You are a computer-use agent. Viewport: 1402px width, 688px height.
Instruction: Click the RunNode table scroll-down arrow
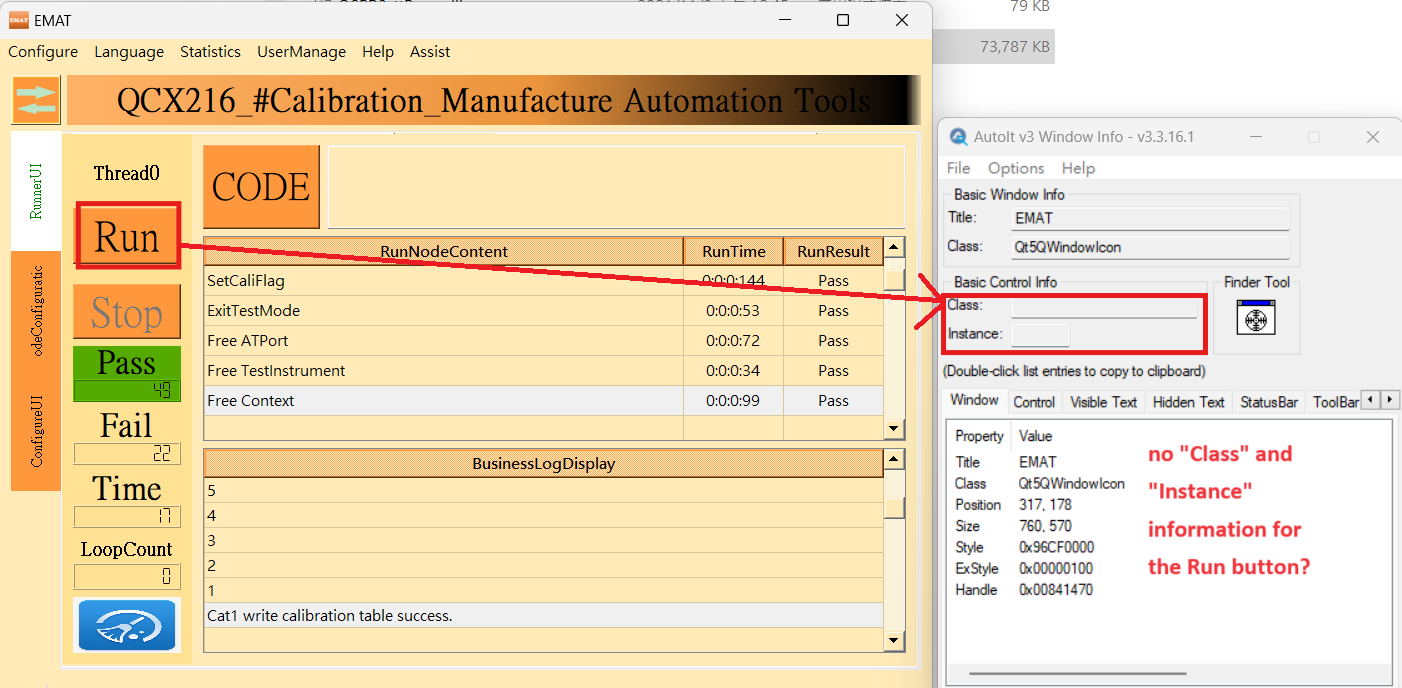point(894,429)
